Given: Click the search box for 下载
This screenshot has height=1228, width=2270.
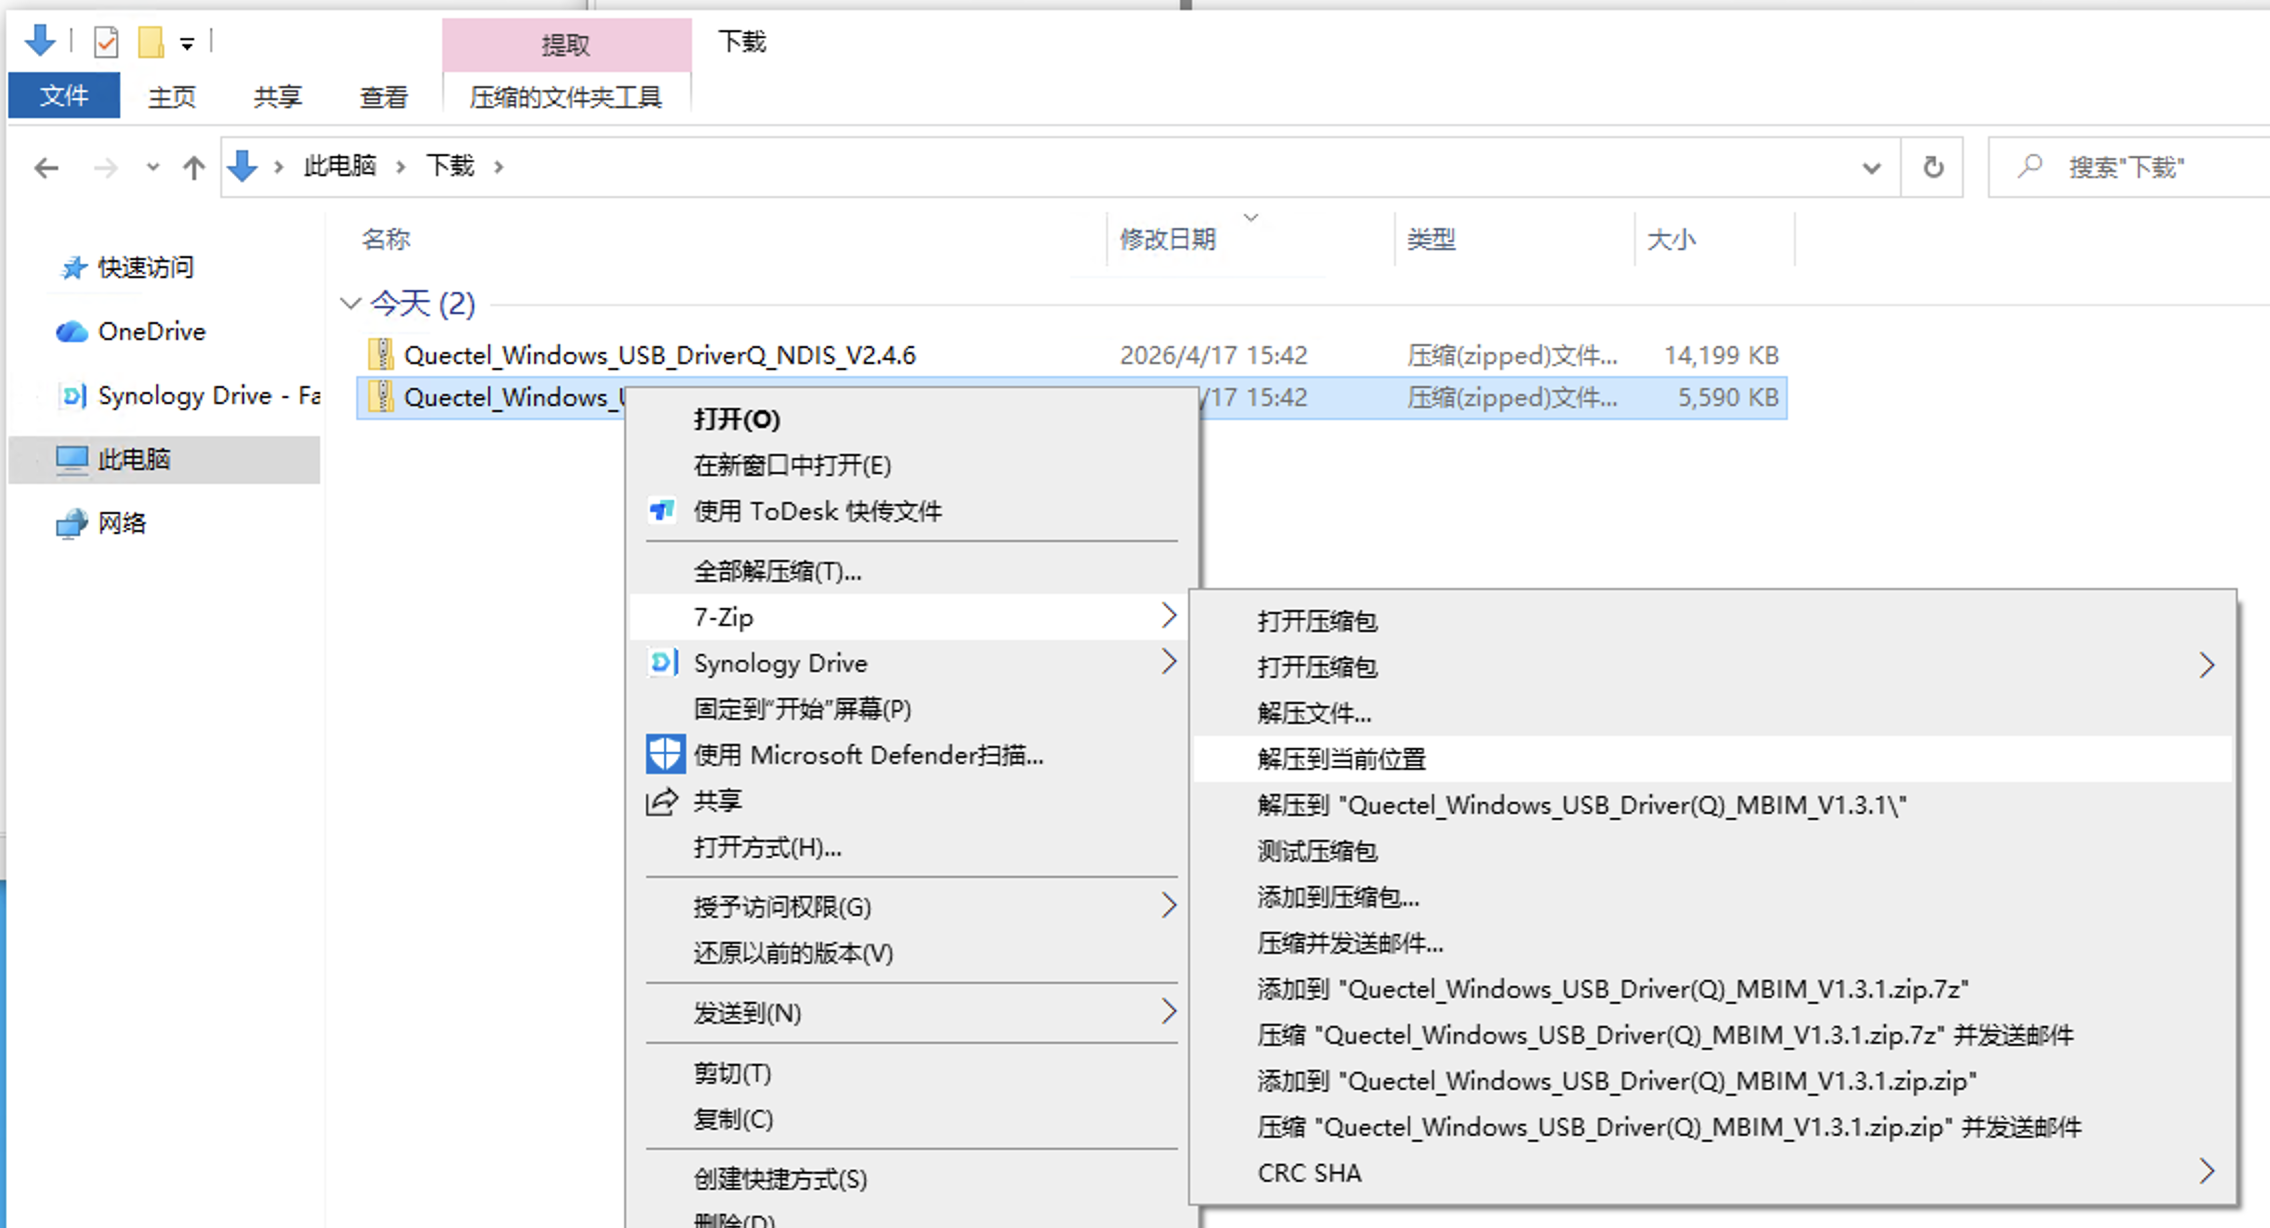Looking at the screenshot, I should [2128, 167].
